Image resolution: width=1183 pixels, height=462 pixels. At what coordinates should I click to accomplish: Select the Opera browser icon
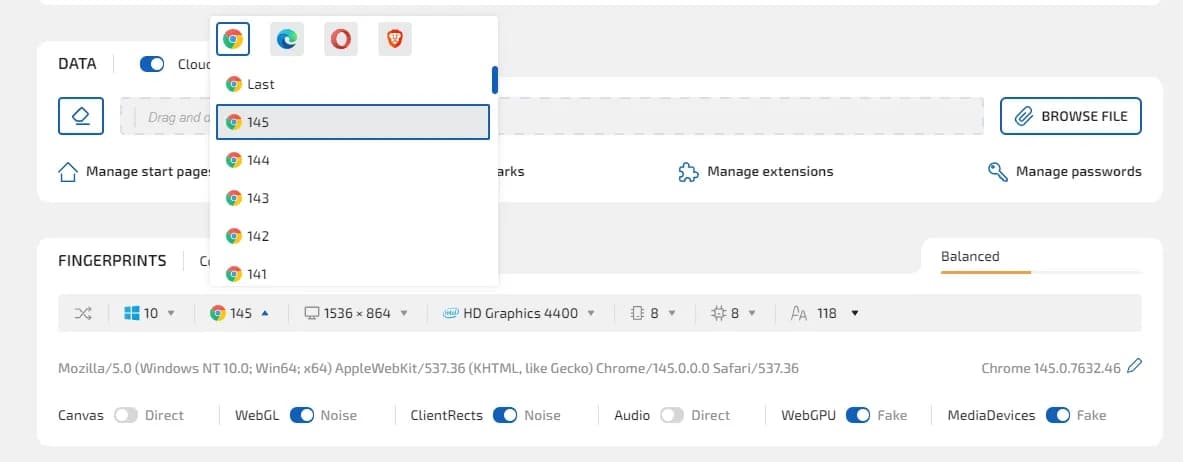coord(341,39)
